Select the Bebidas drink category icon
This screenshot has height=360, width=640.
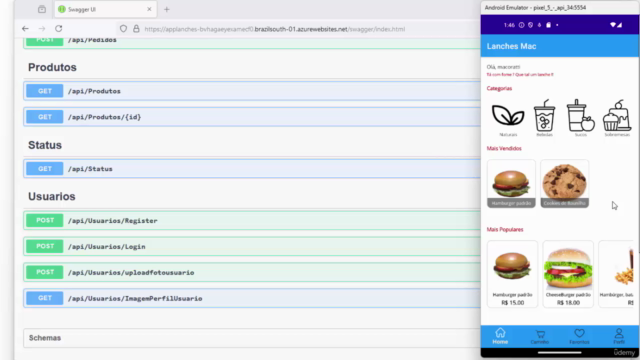(544, 115)
